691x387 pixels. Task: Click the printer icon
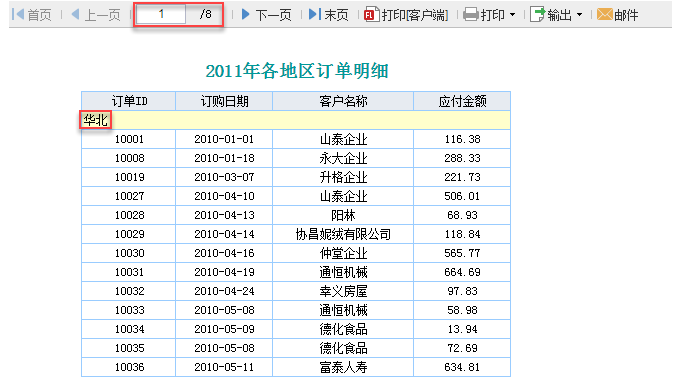tap(471, 15)
